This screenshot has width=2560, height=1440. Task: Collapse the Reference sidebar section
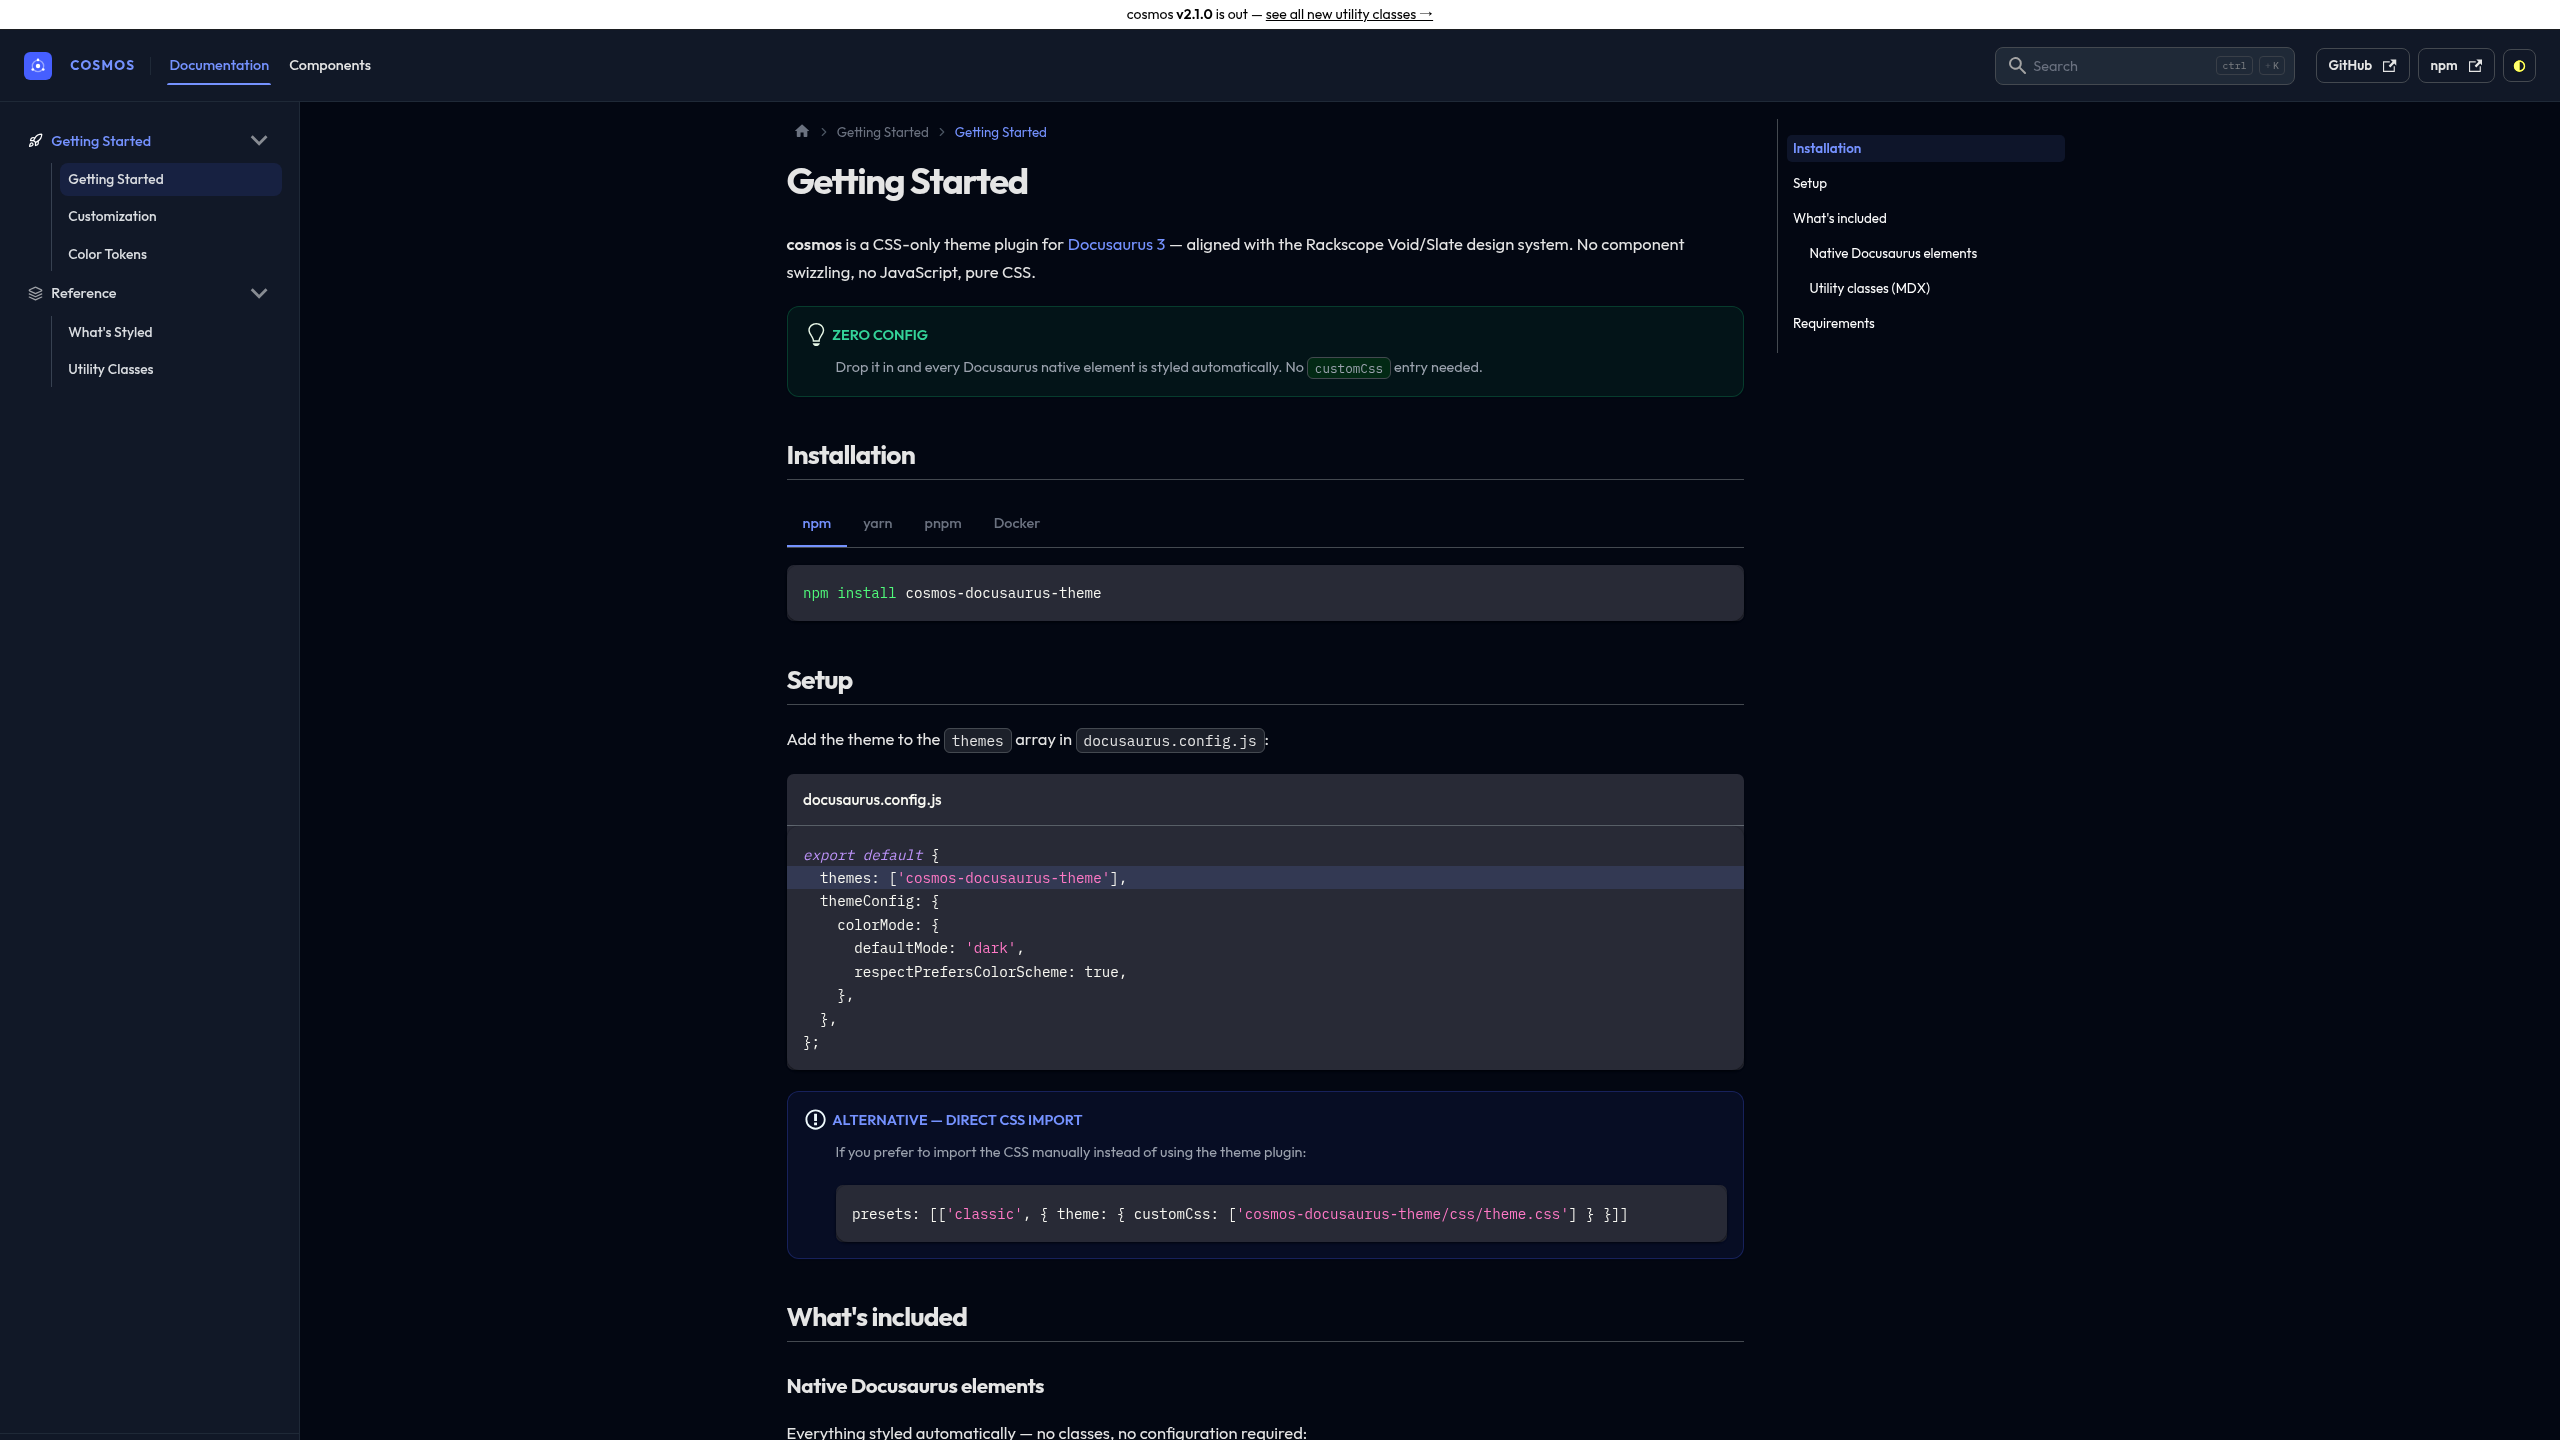pyautogui.click(x=259, y=293)
